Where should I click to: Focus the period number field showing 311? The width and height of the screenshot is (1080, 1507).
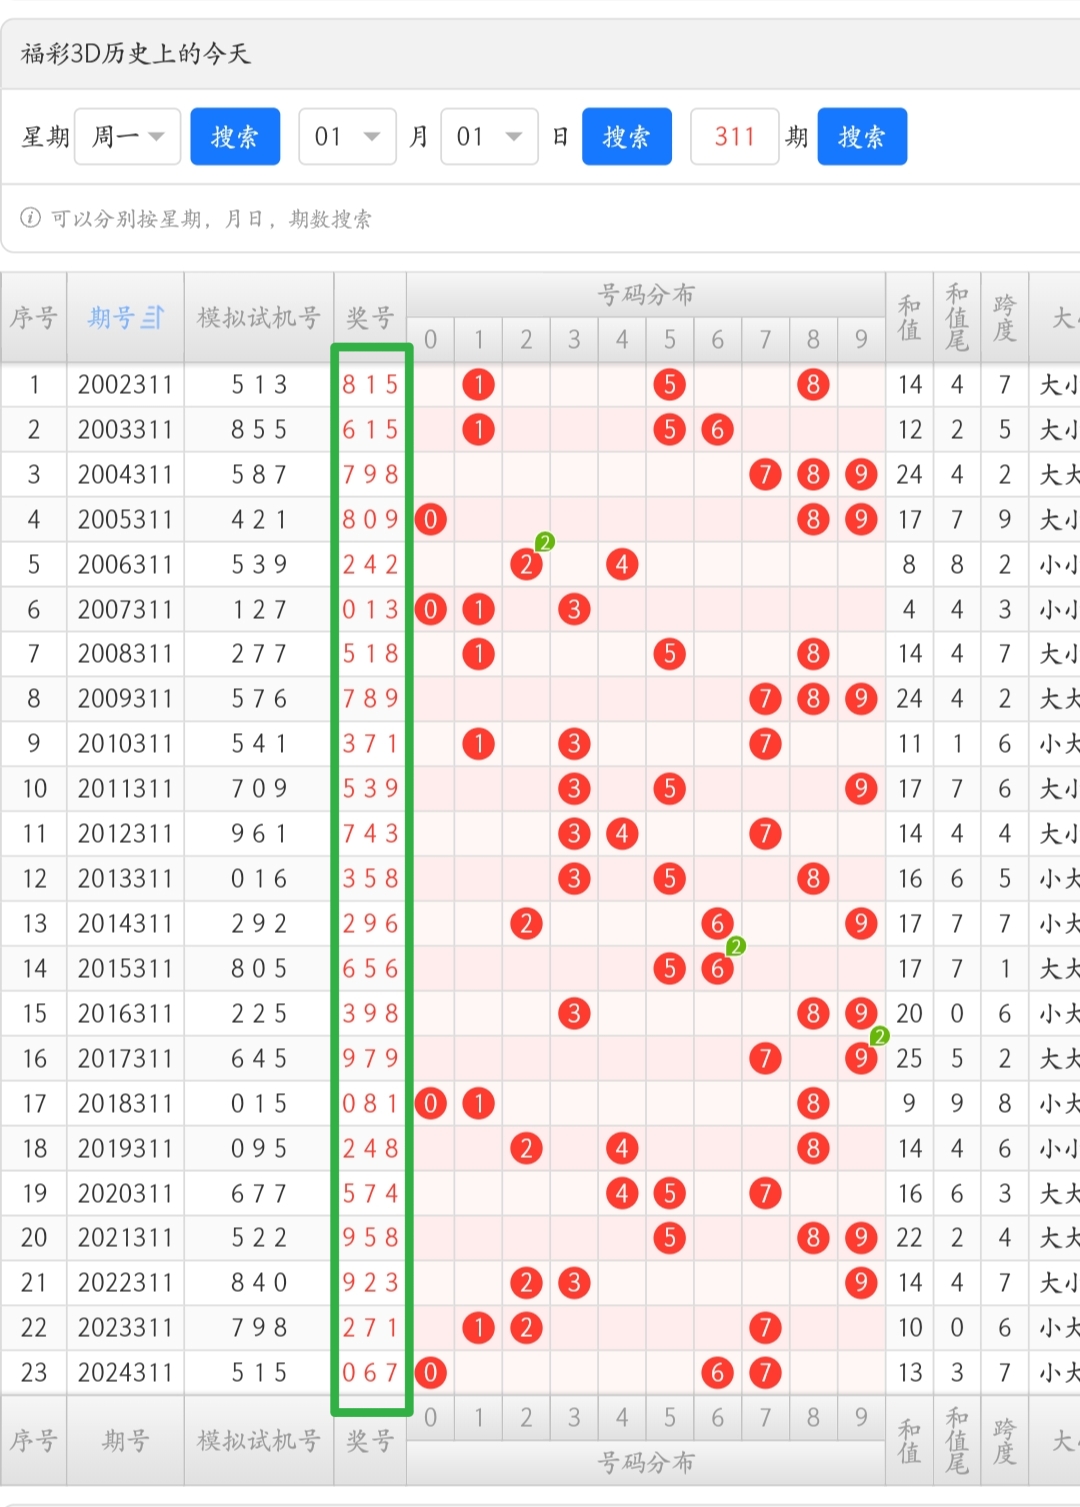[735, 136]
